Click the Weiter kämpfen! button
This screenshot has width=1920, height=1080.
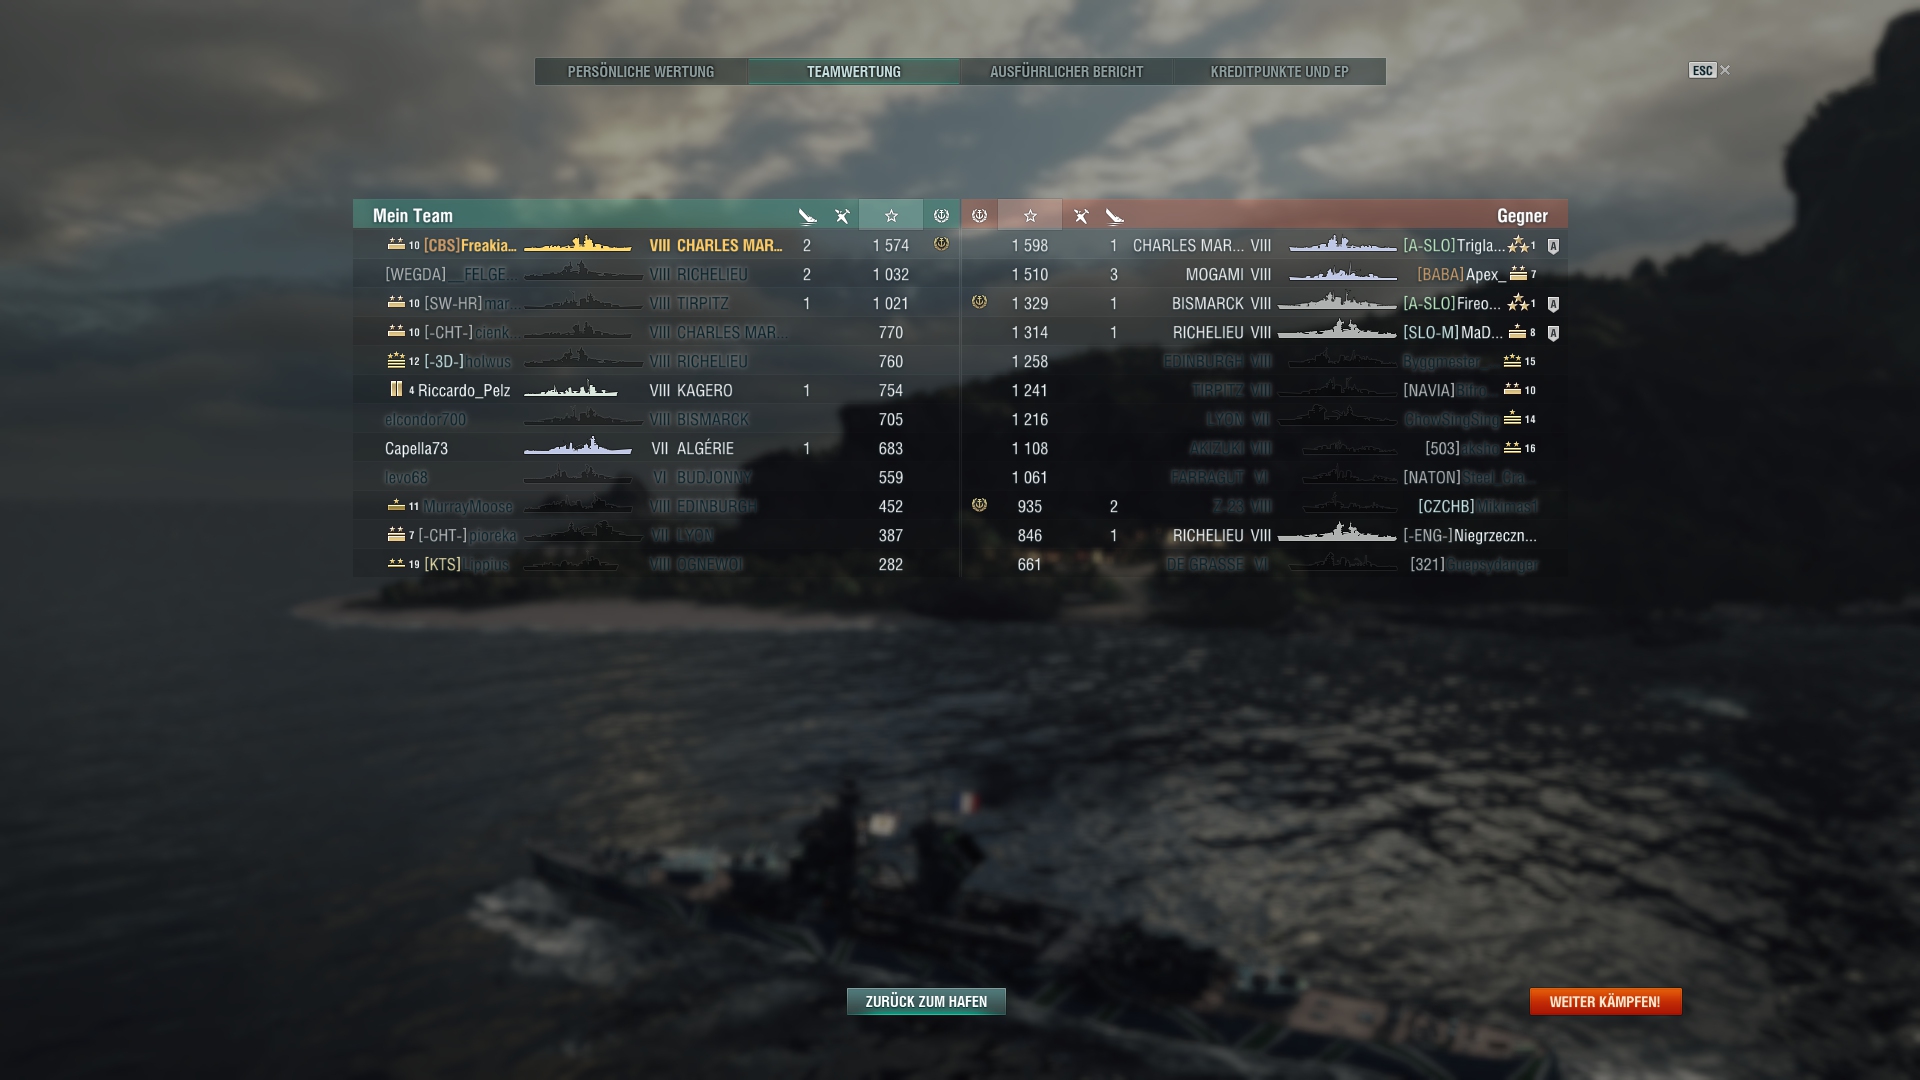pyautogui.click(x=1605, y=1001)
